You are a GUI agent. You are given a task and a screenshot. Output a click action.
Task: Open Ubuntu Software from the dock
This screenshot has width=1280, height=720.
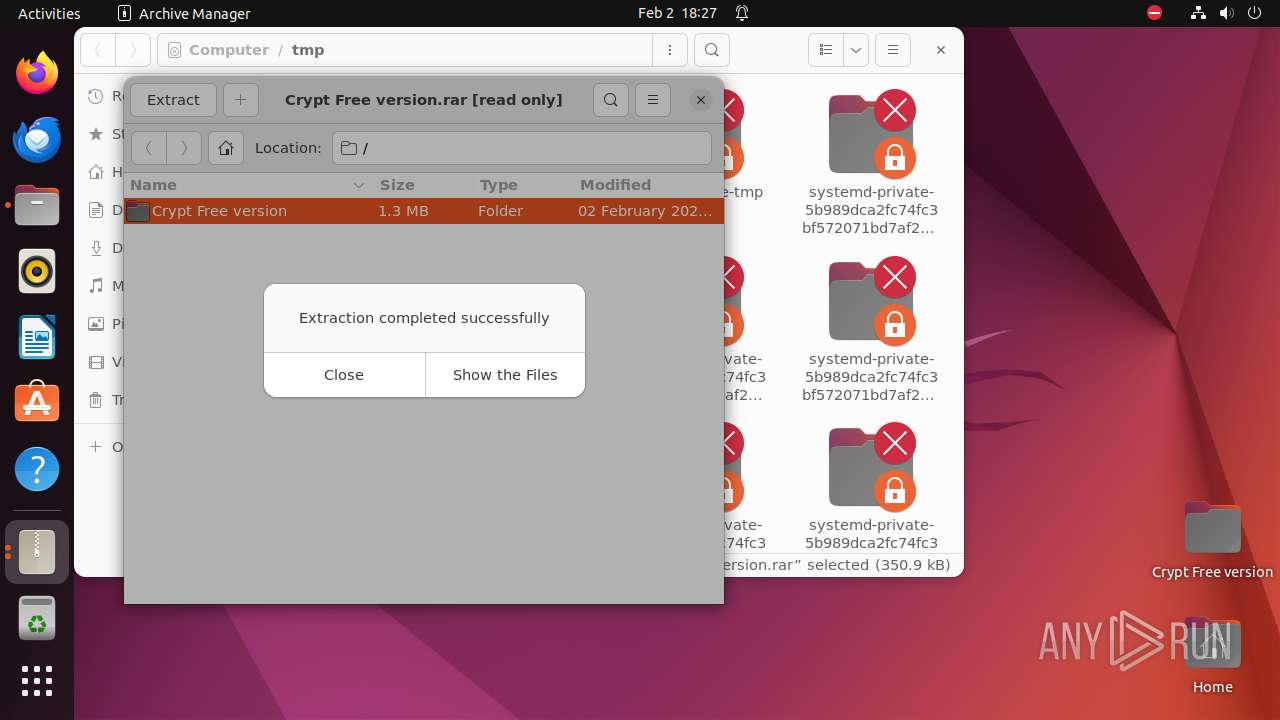[37, 403]
